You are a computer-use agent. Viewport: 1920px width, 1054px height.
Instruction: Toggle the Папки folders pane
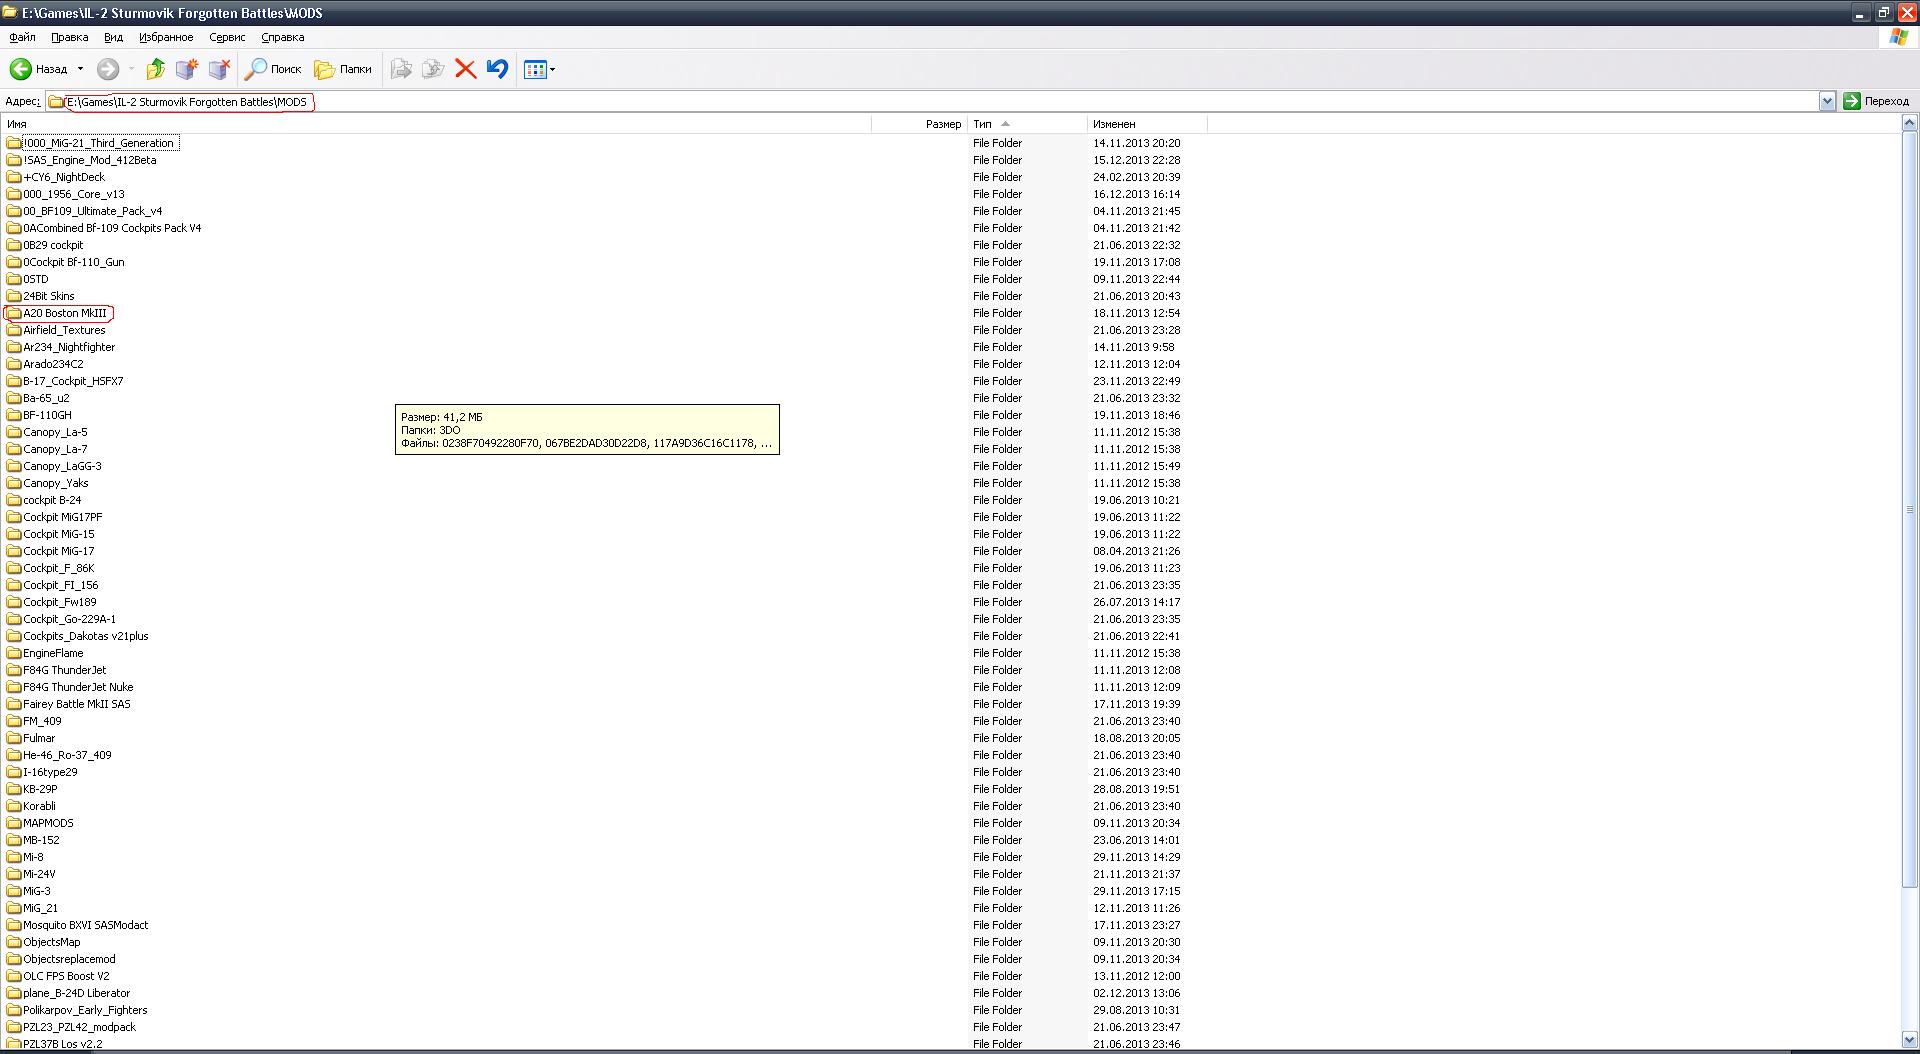pyautogui.click(x=343, y=69)
